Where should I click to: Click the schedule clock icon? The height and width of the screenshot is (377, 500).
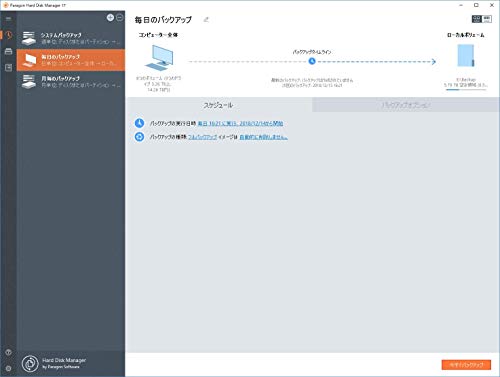[139, 123]
